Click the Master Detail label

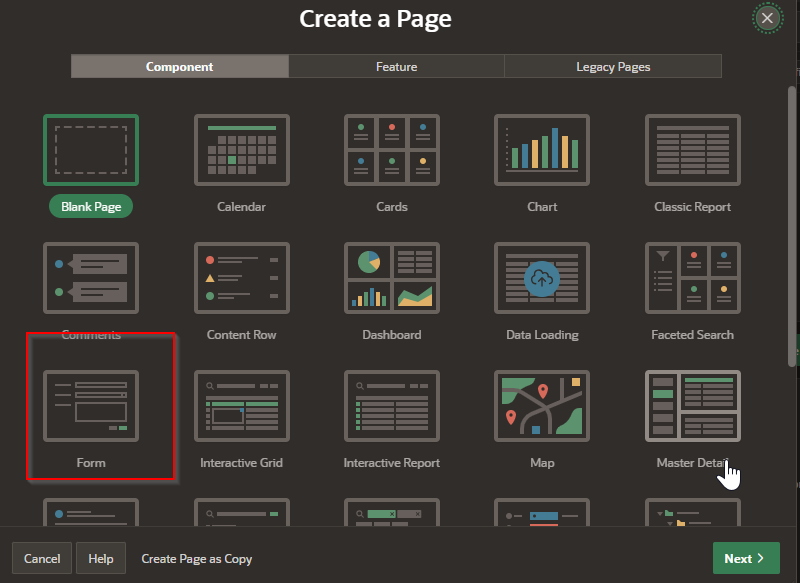coord(692,463)
